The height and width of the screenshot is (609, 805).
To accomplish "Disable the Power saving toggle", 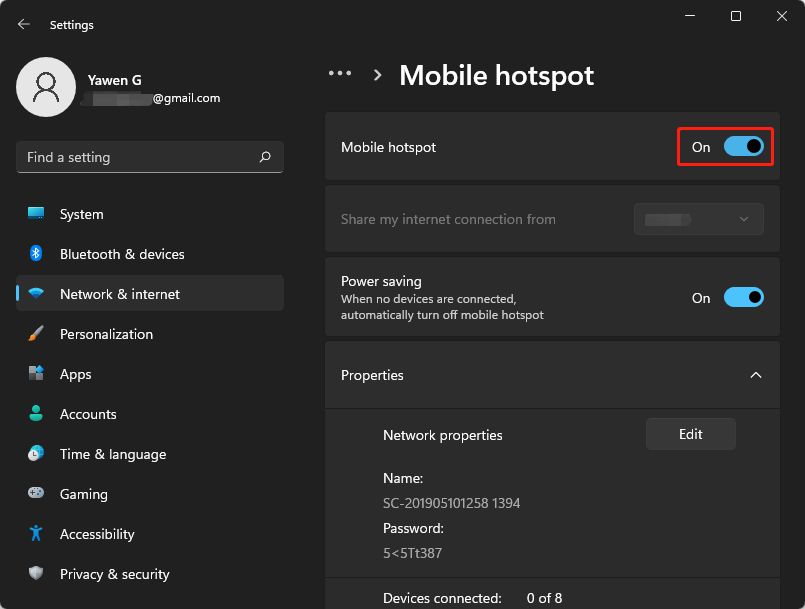I will pyautogui.click(x=742, y=297).
